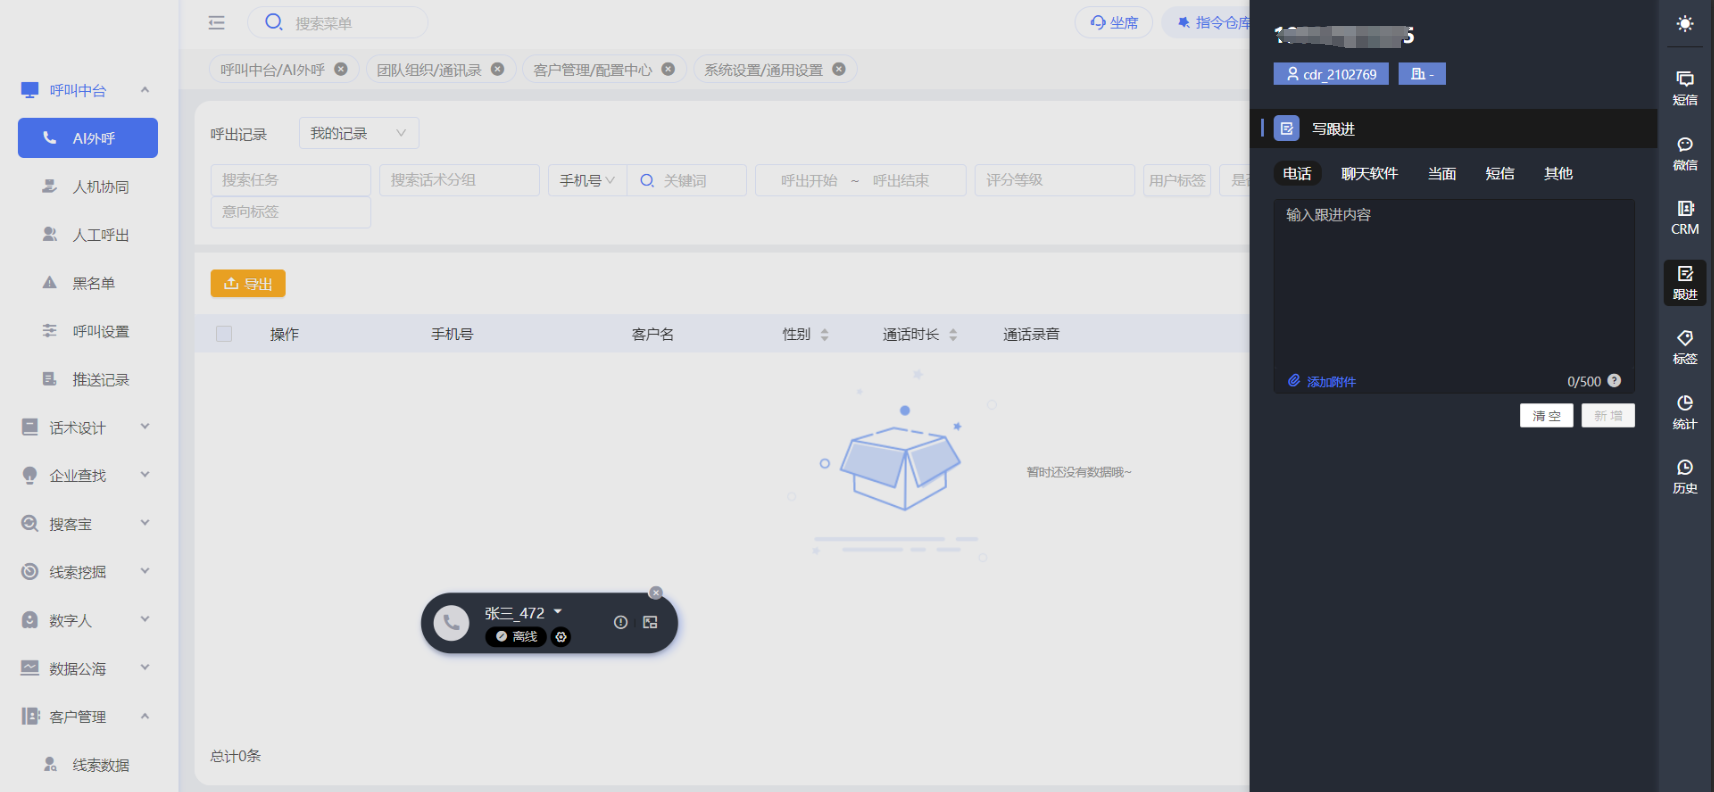Click the 导出 export button
1714x792 pixels.
248,284
